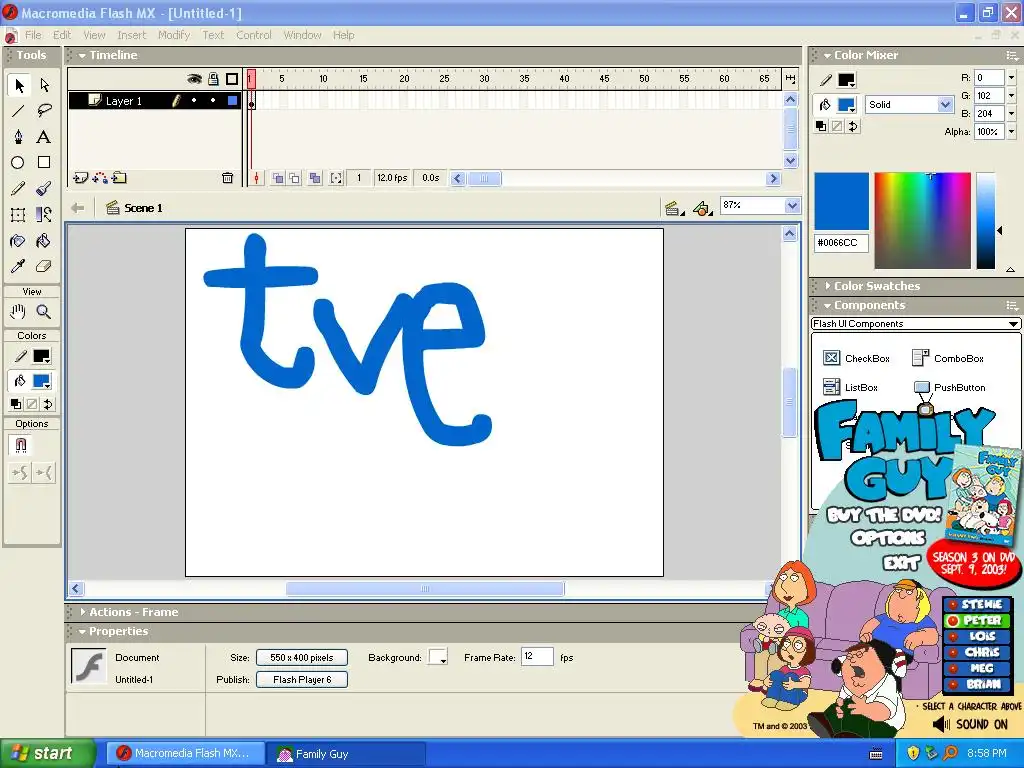Open the 87% stage zoom dropdown
The width and height of the screenshot is (1024, 768).
(792, 206)
